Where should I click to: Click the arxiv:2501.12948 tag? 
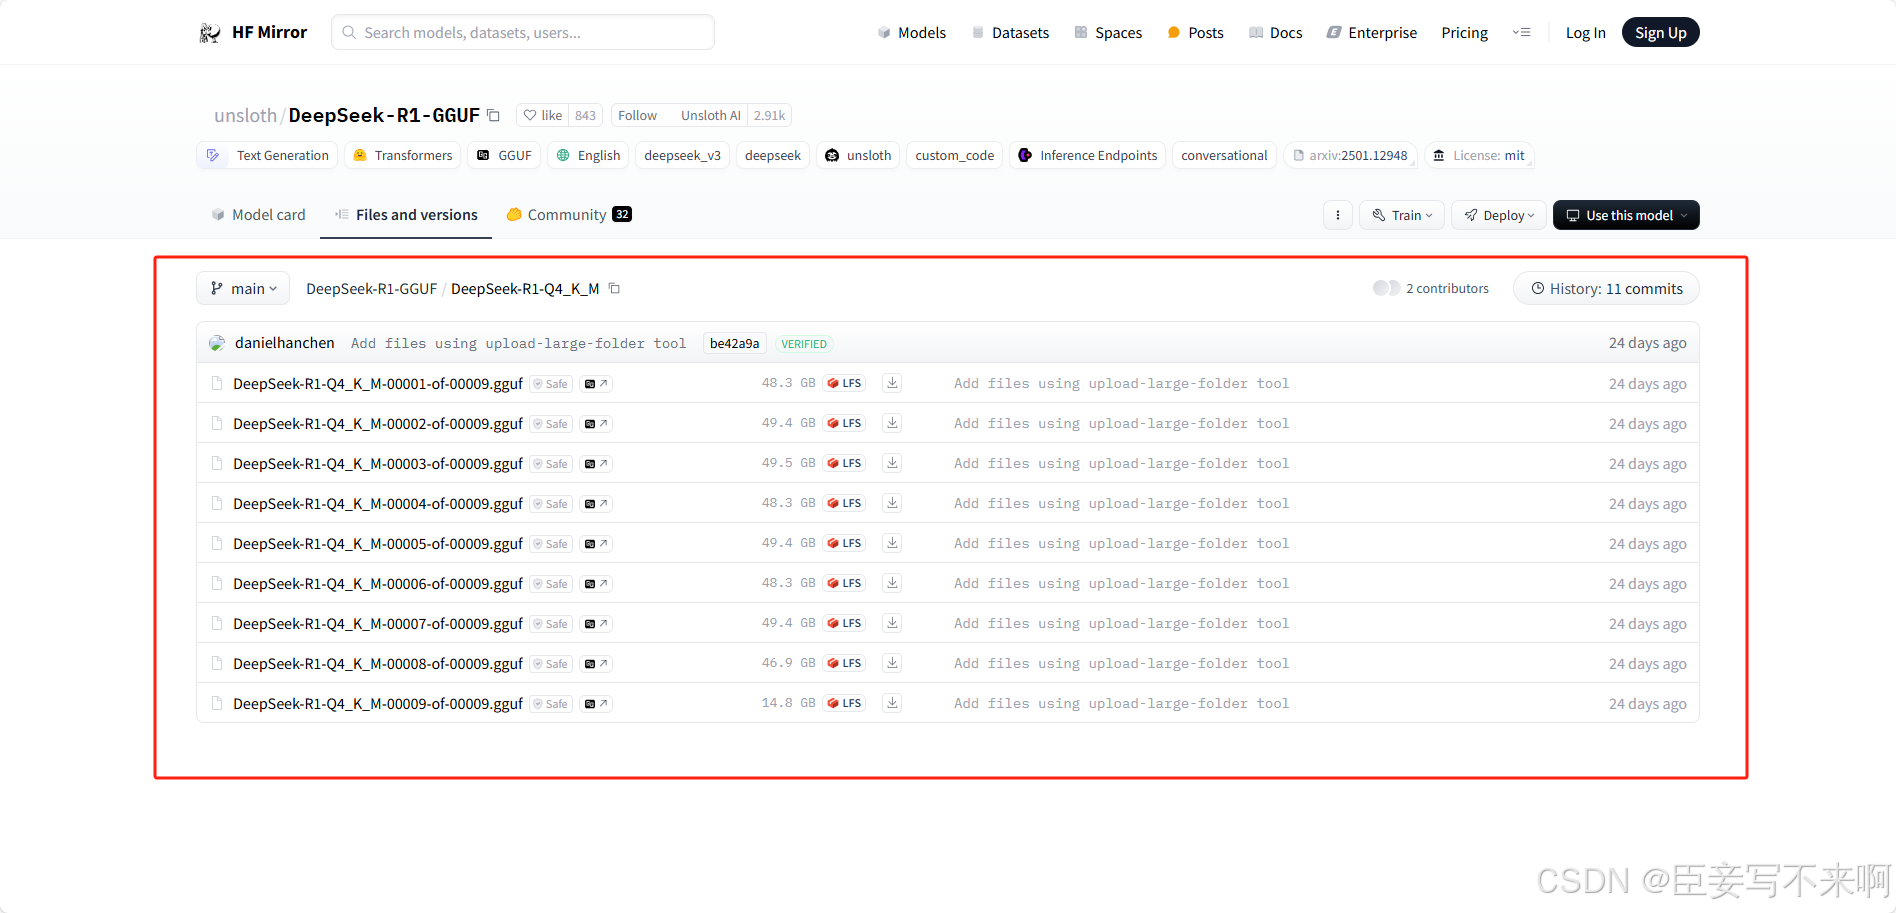1350,156
